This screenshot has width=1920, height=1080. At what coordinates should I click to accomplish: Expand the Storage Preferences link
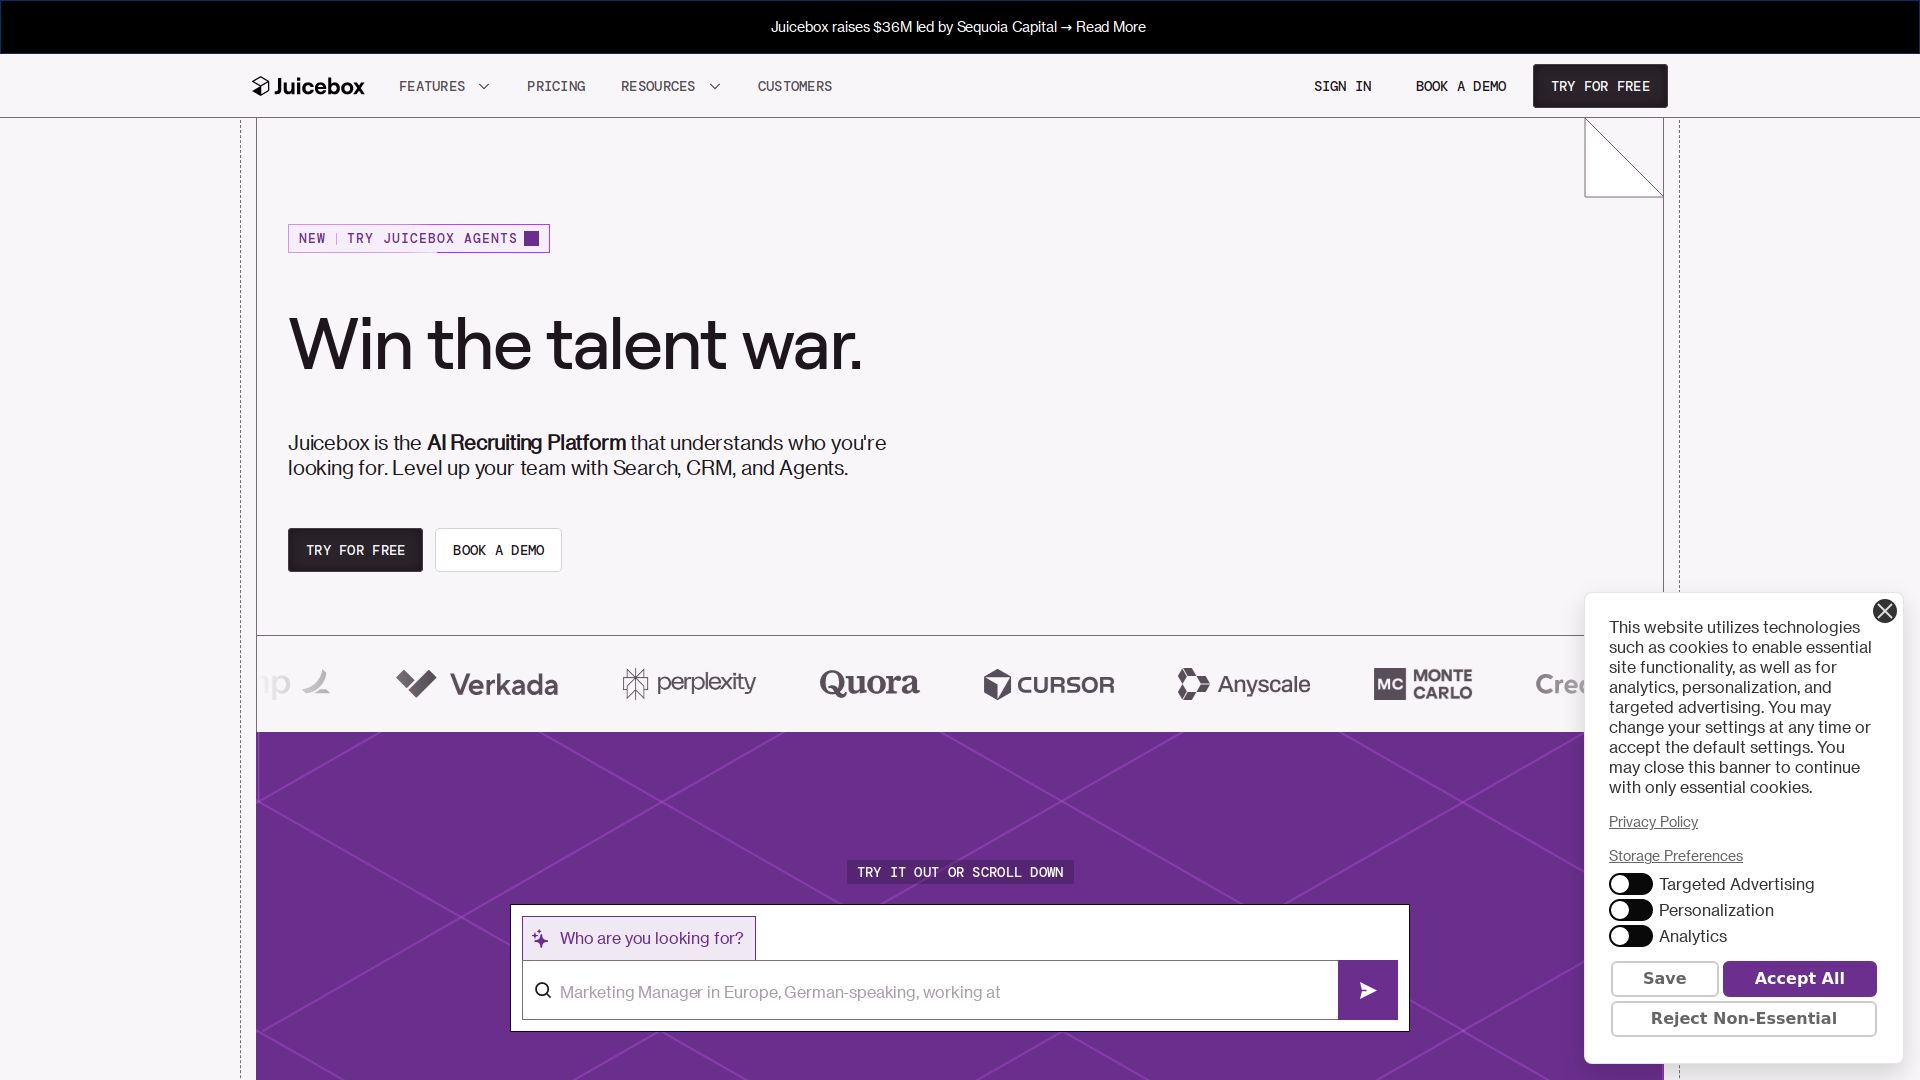click(1675, 856)
